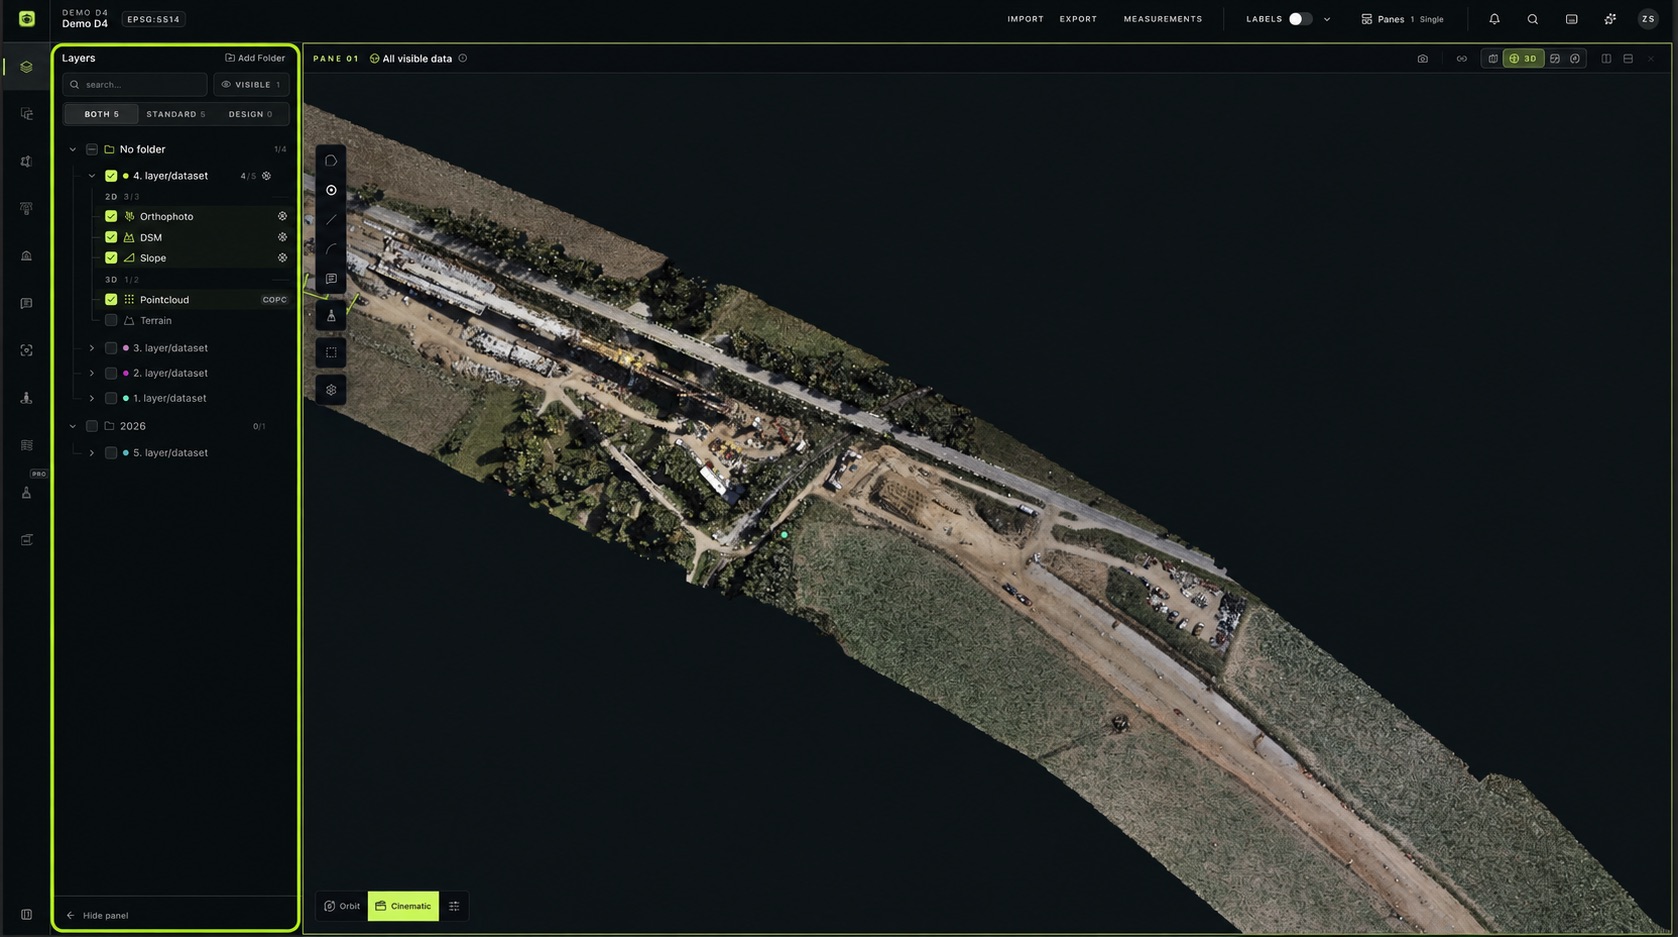Switch to Orbit camera mode
The width and height of the screenshot is (1678, 937).
tap(342, 906)
